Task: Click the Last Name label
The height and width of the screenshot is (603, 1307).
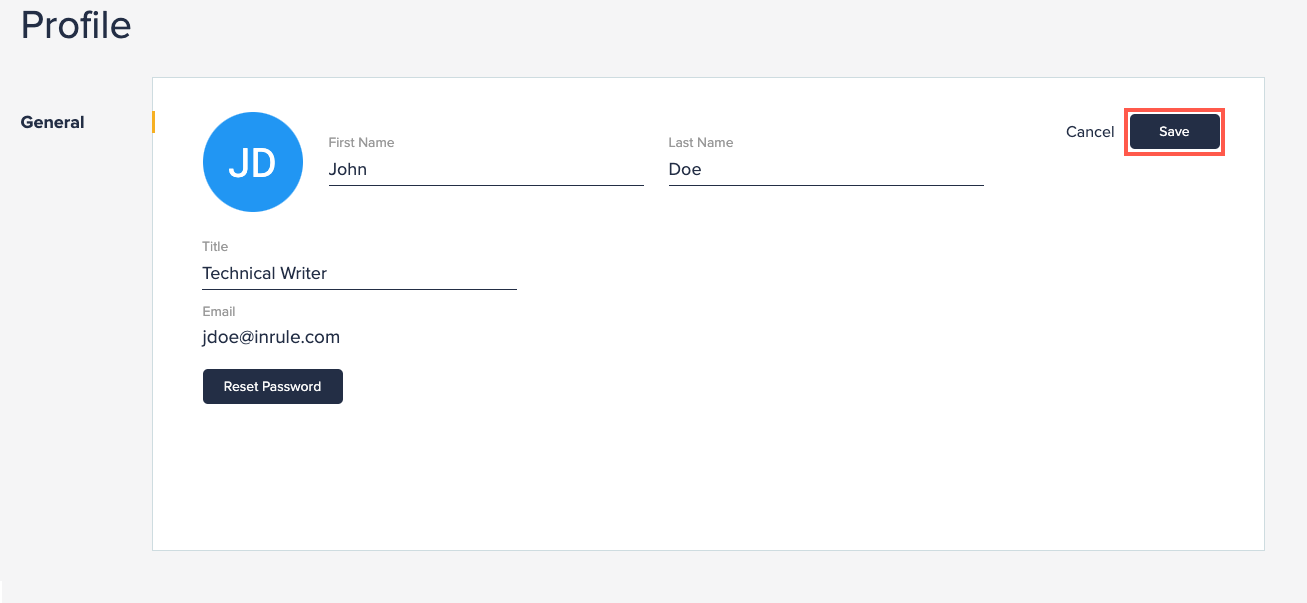Action: pos(700,143)
